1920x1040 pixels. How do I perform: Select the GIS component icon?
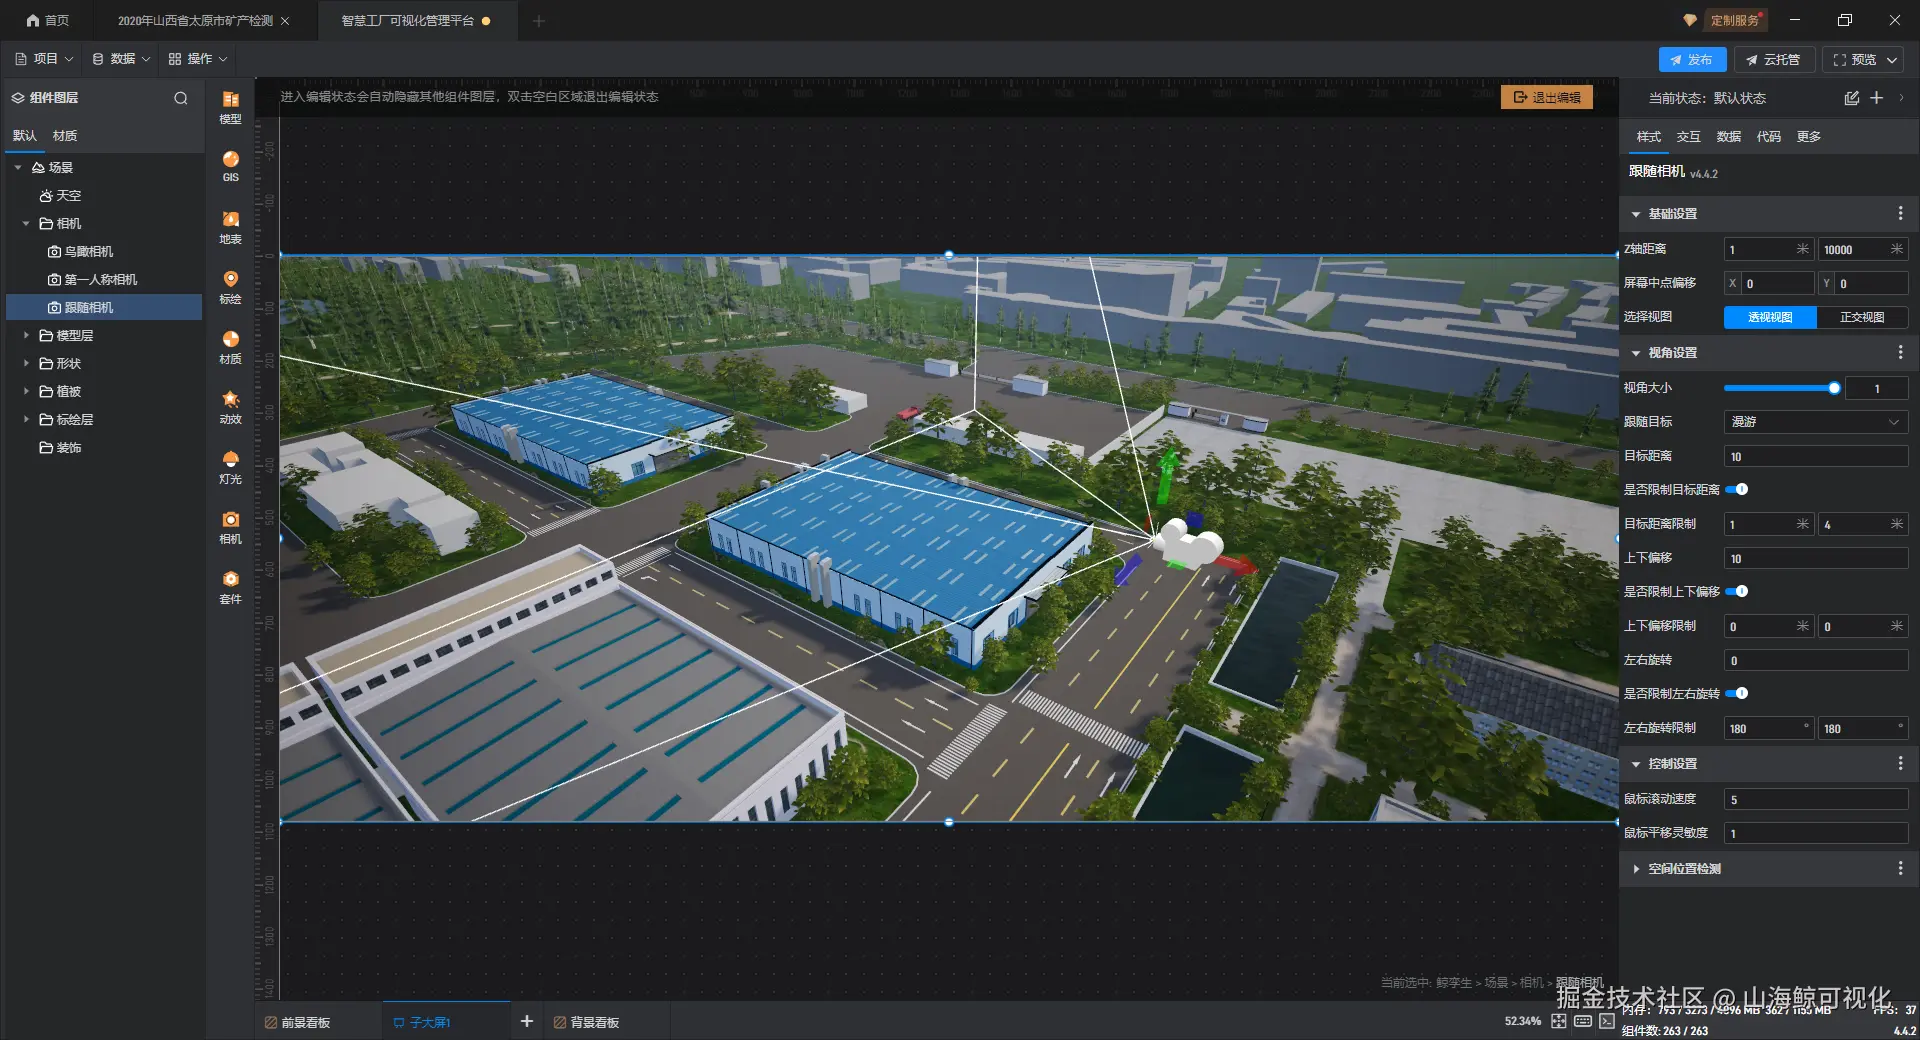230,166
